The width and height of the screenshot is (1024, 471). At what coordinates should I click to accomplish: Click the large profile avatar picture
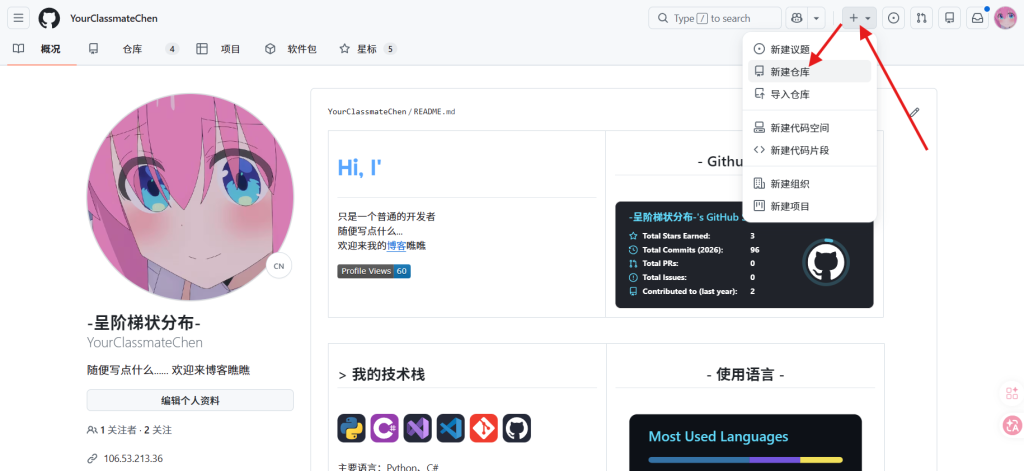tap(190, 197)
